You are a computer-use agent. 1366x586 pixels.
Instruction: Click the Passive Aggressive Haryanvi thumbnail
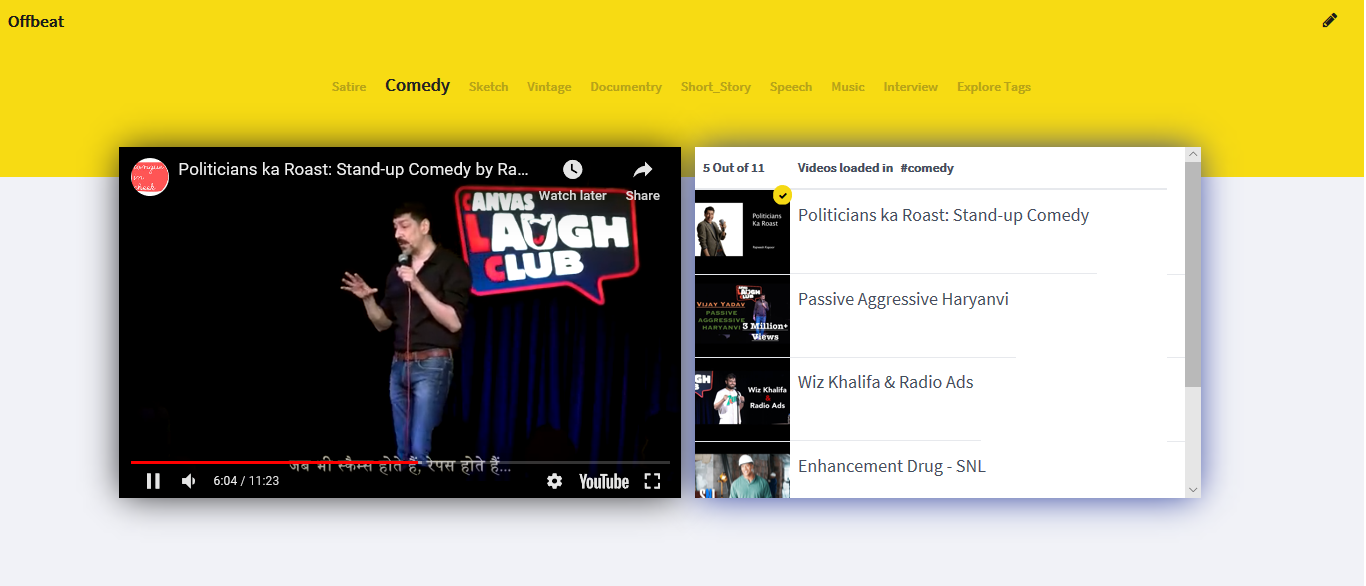click(742, 316)
